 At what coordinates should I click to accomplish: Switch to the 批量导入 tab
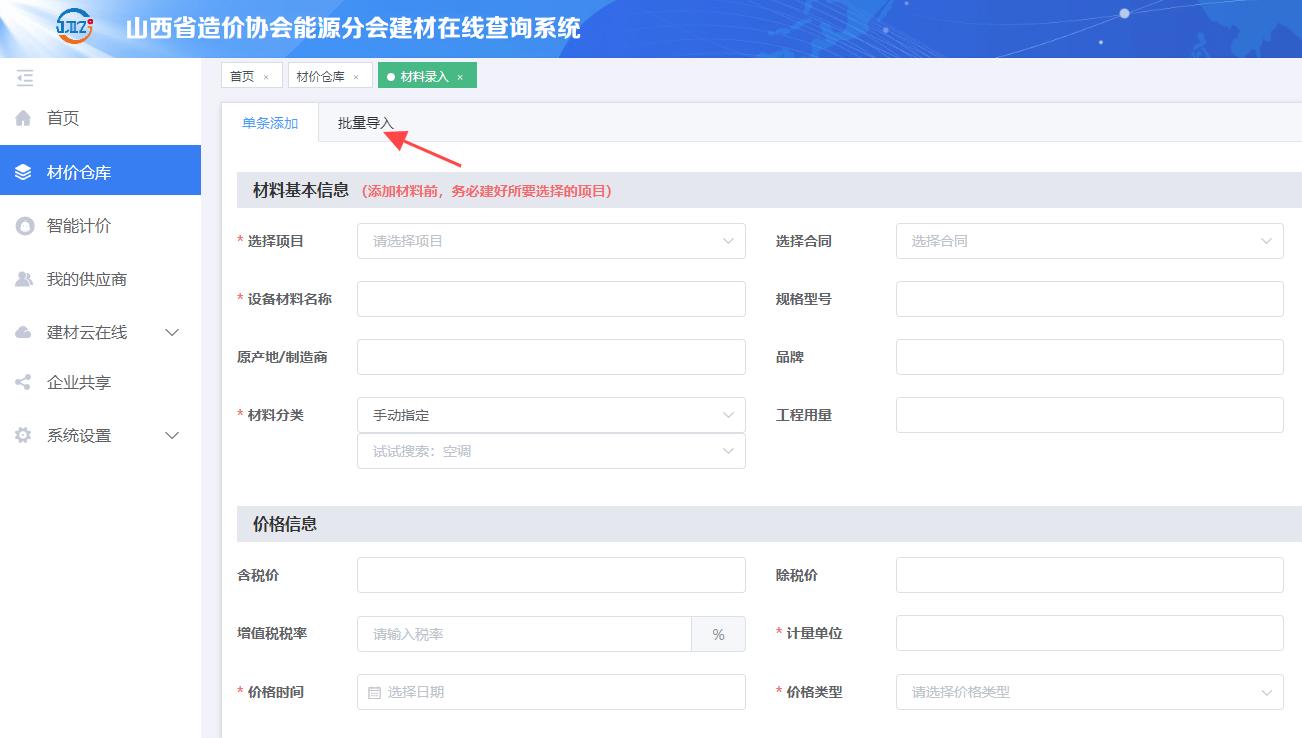[x=366, y=123]
